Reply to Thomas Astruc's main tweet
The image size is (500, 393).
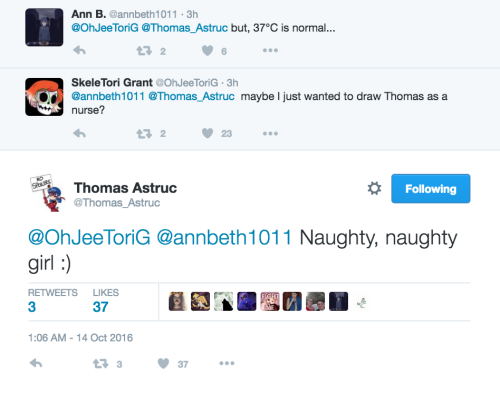[36, 363]
